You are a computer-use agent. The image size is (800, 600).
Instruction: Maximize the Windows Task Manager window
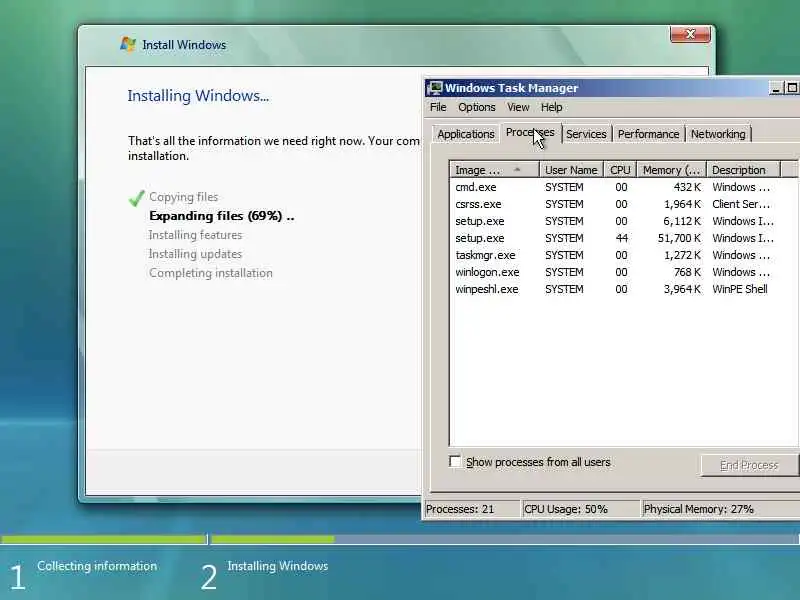[791, 88]
